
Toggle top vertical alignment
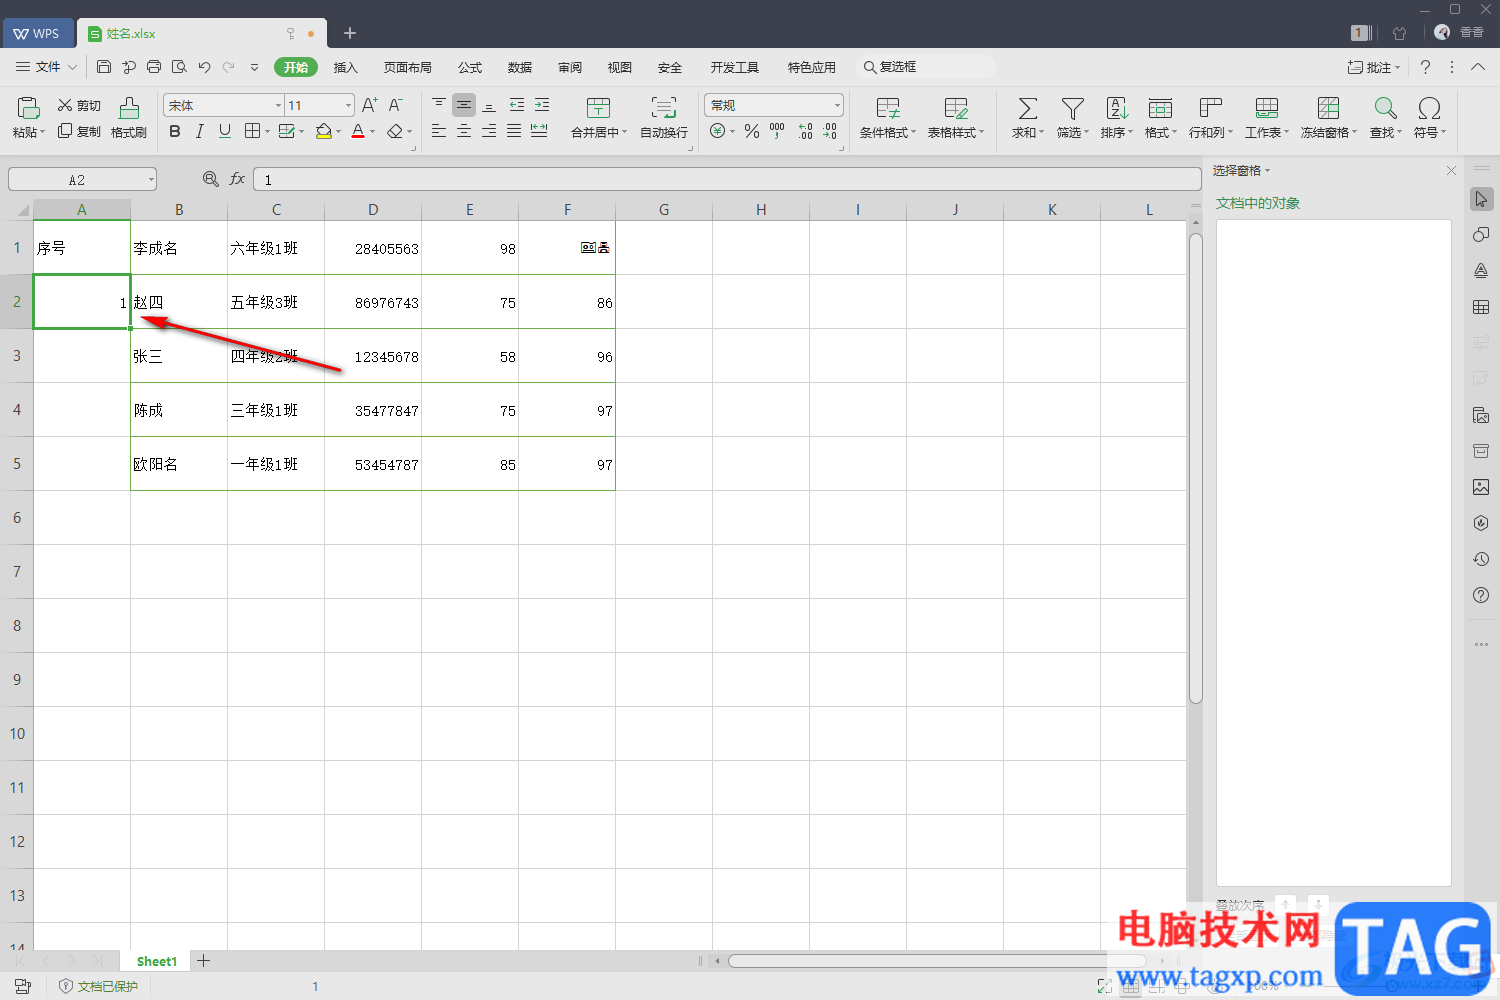[x=439, y=104]
